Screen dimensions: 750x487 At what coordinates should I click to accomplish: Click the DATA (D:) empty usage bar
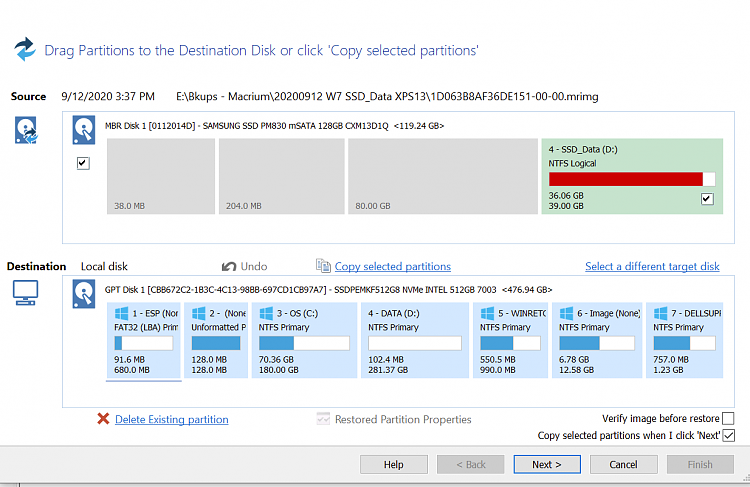tap(415, 343)
